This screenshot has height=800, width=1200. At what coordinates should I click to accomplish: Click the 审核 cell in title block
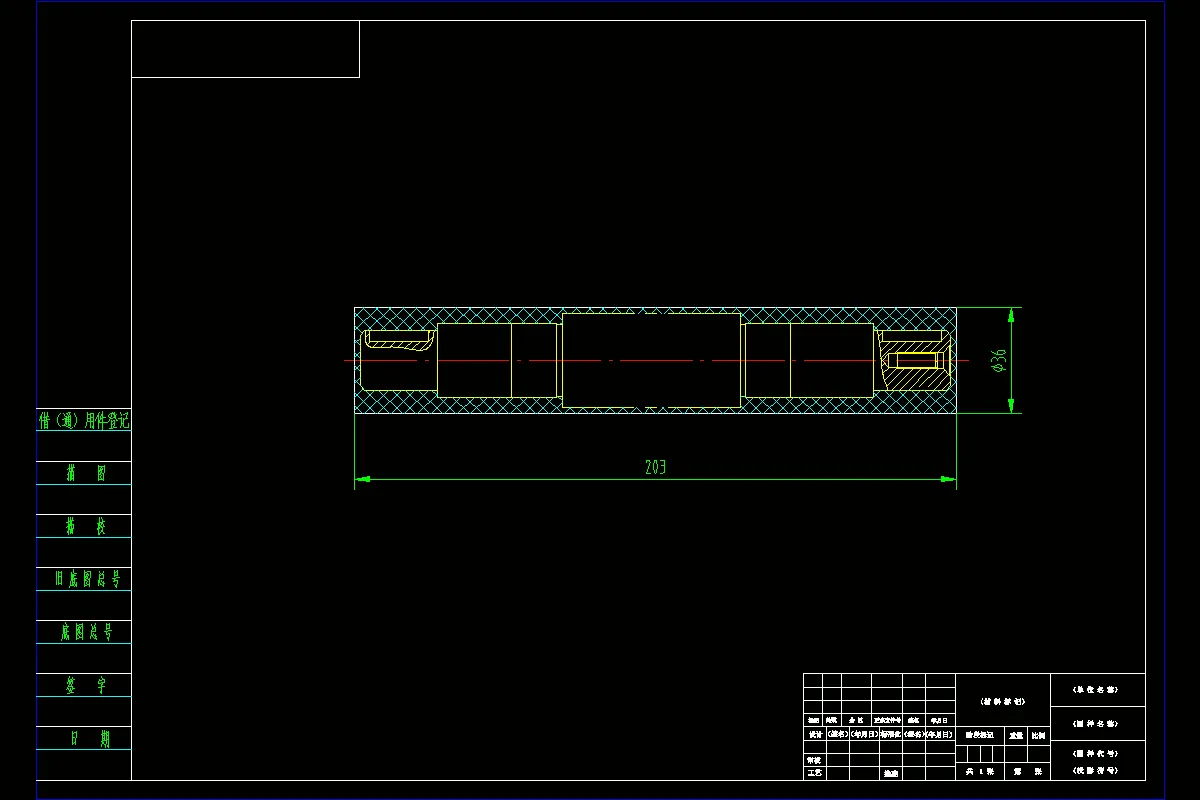click(815, 760)
